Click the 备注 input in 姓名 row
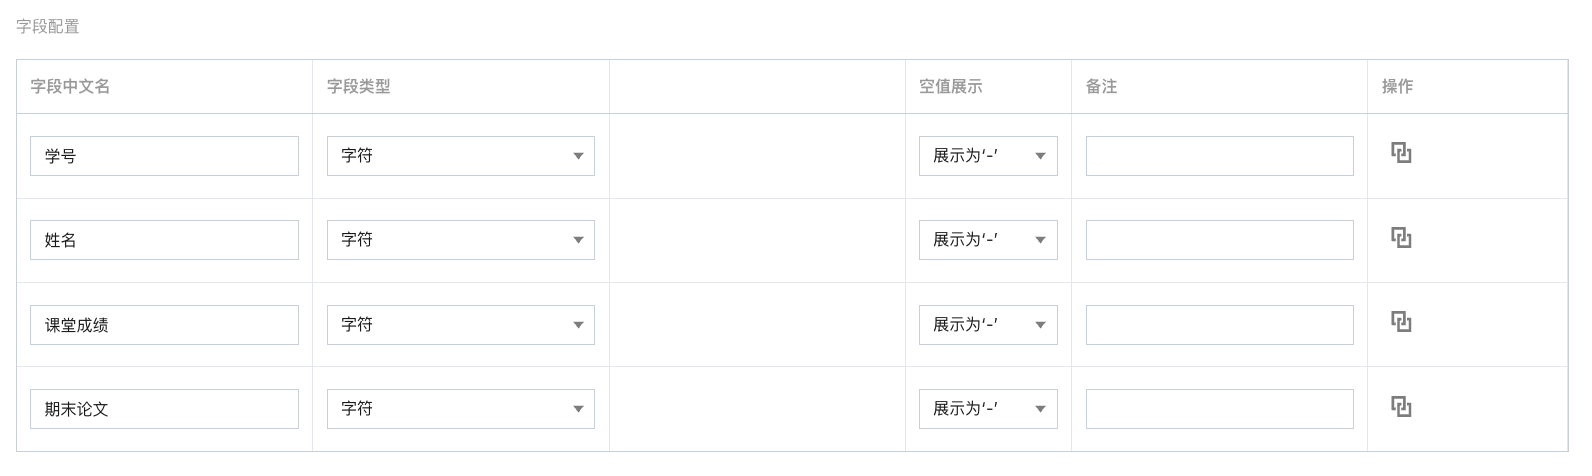 point(1220,240)
